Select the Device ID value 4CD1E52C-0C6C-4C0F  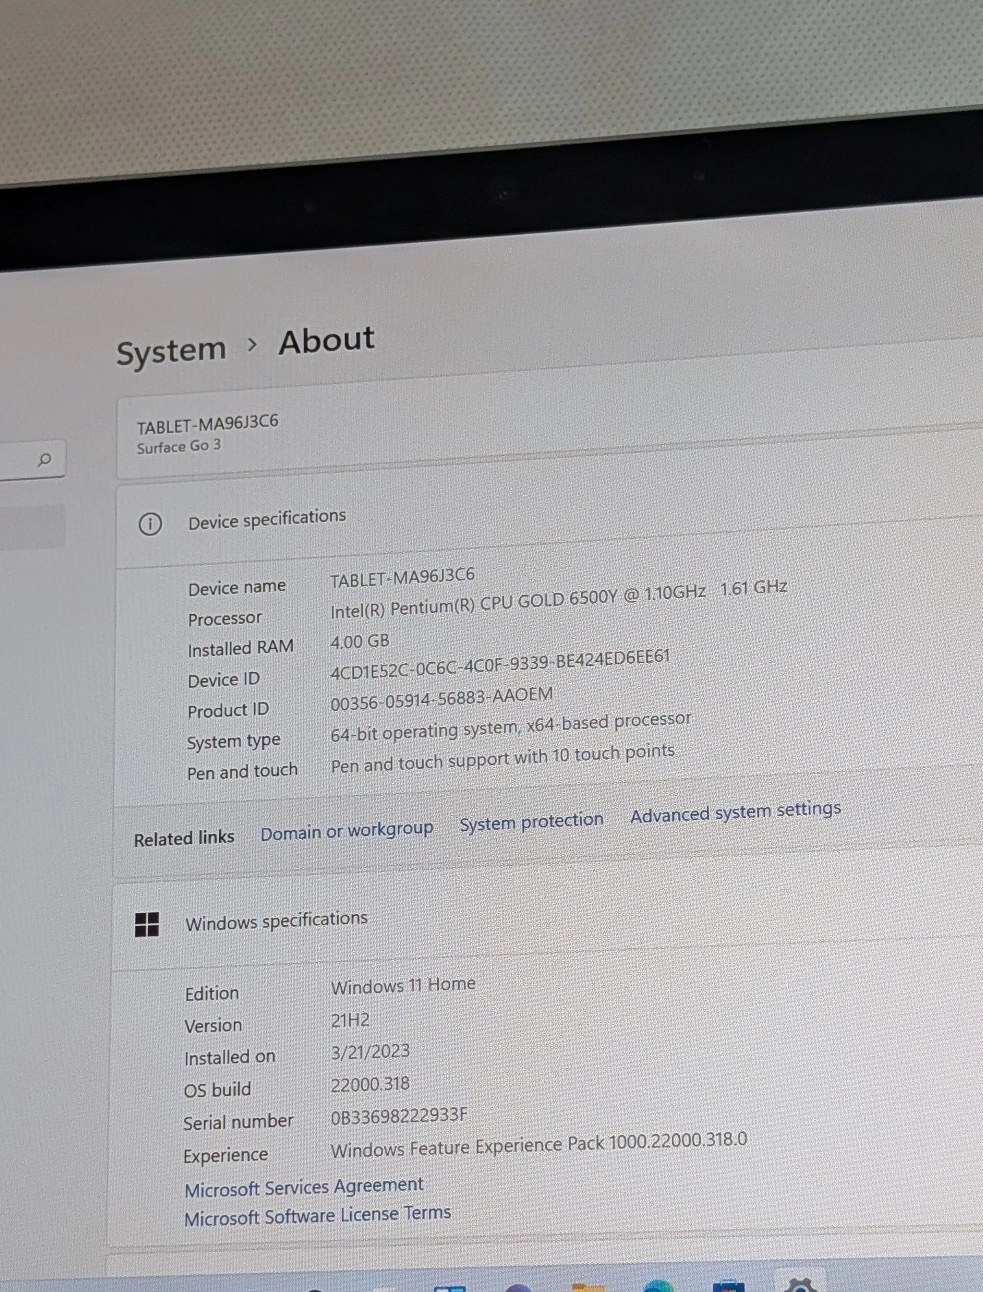(x=500, y=665)
